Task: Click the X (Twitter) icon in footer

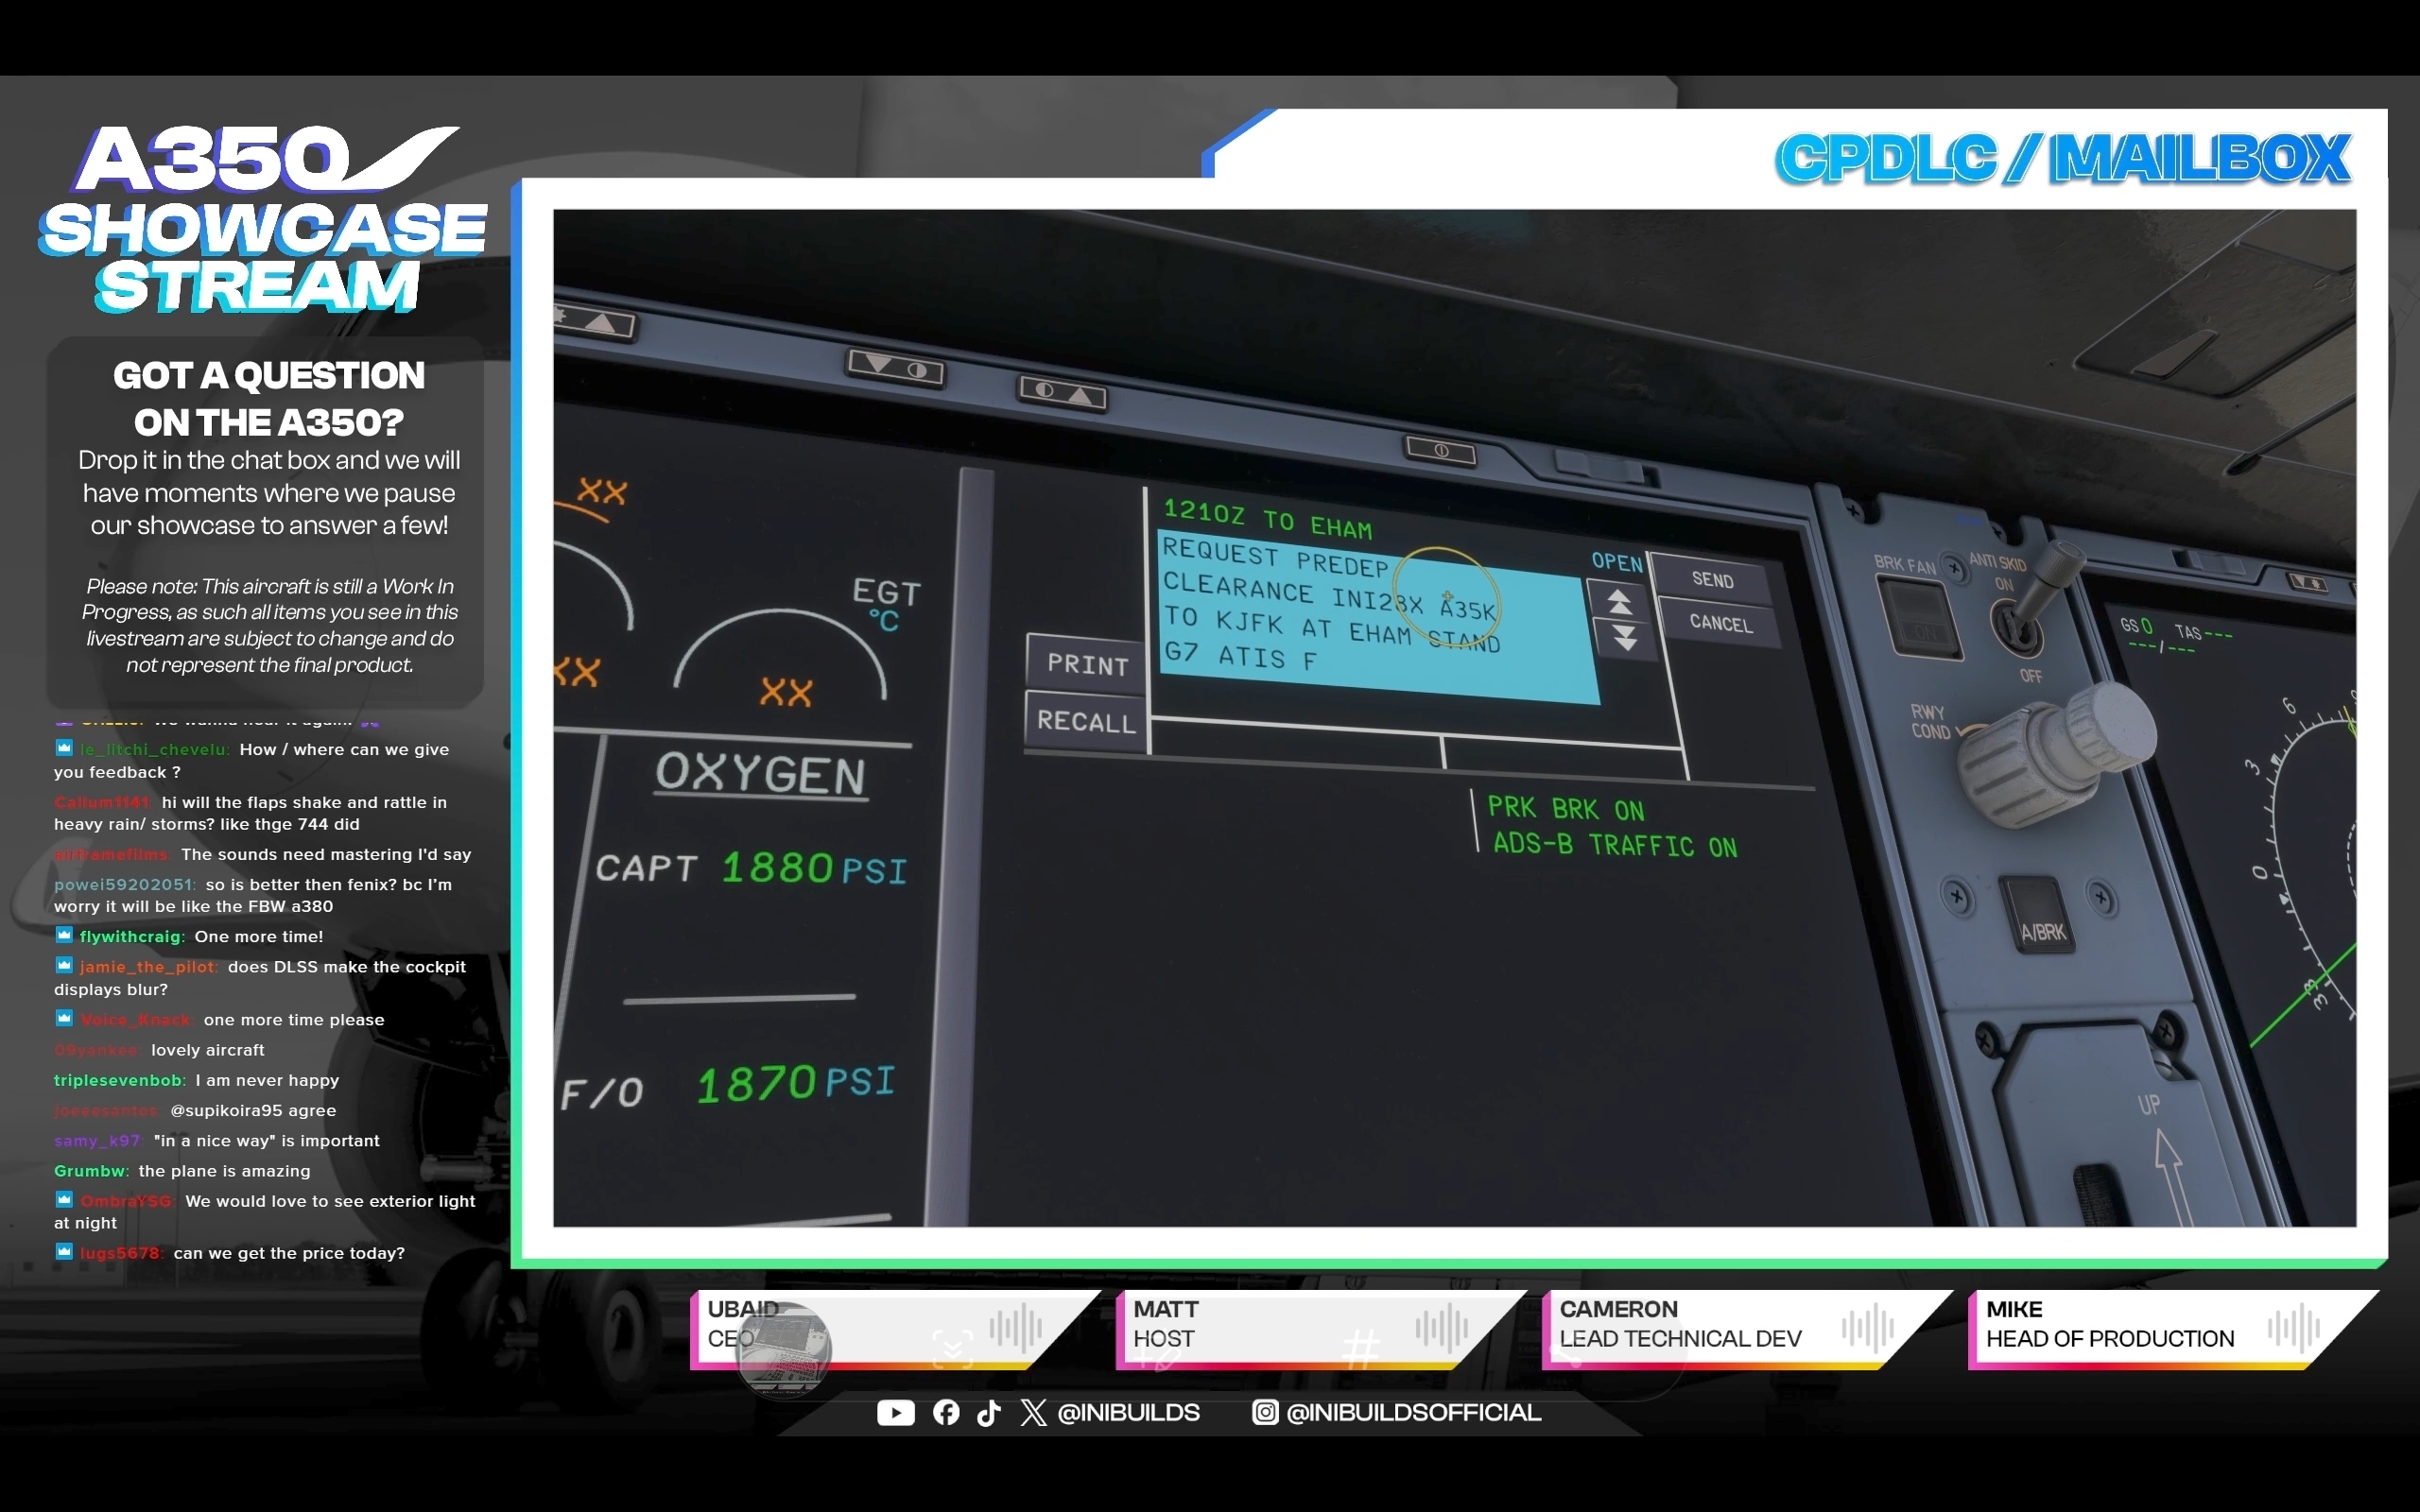Action: [1034, 1412]
